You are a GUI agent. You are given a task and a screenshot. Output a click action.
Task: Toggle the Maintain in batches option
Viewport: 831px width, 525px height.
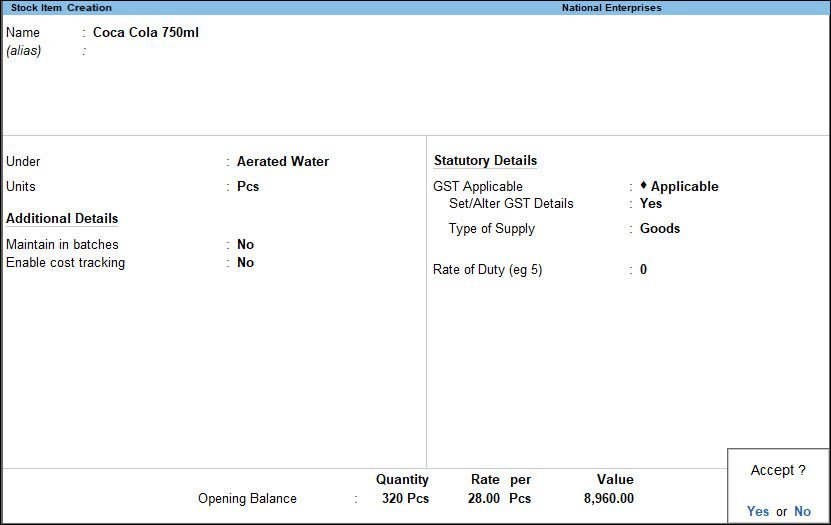(x=245, y=244)
